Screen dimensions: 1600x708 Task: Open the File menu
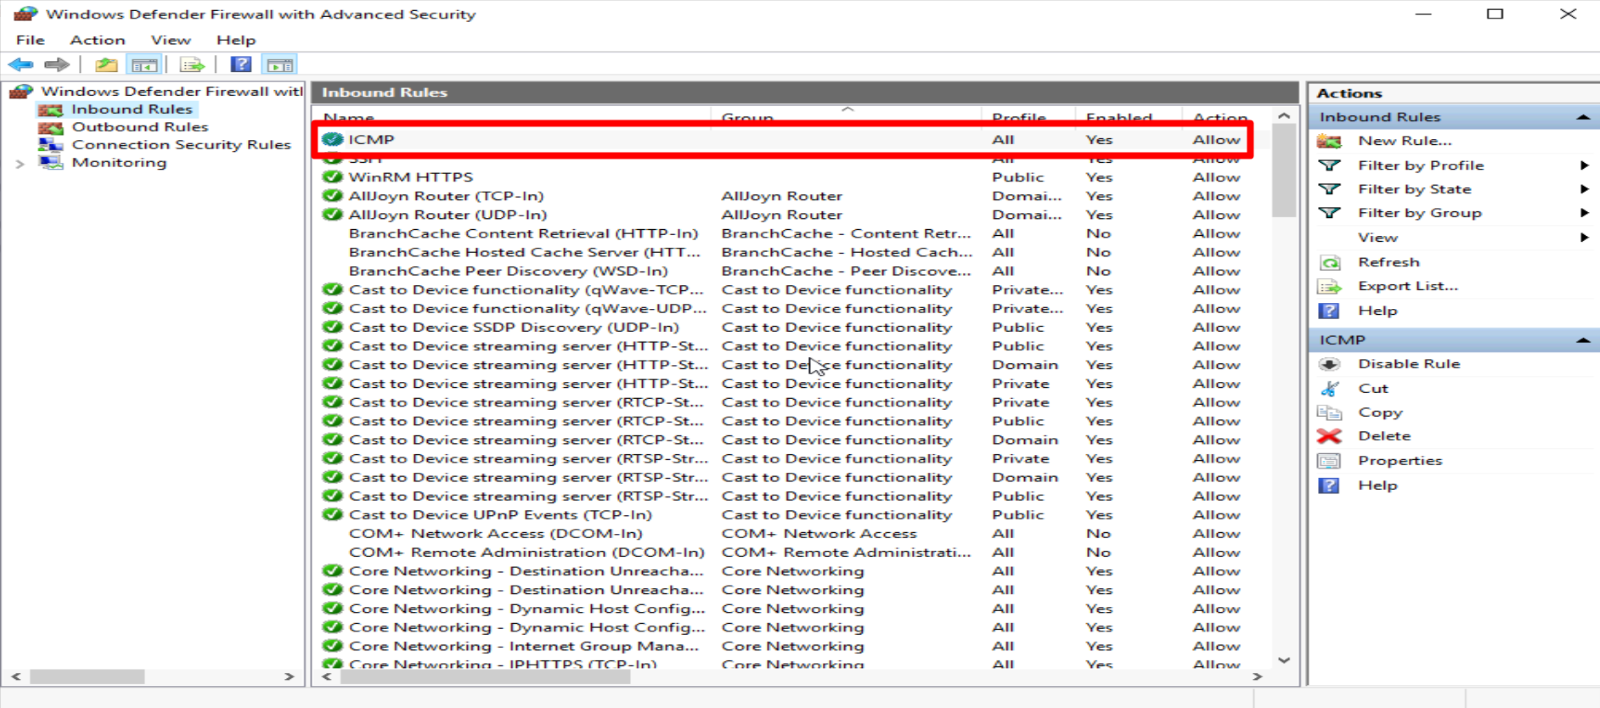coord(30,40)
